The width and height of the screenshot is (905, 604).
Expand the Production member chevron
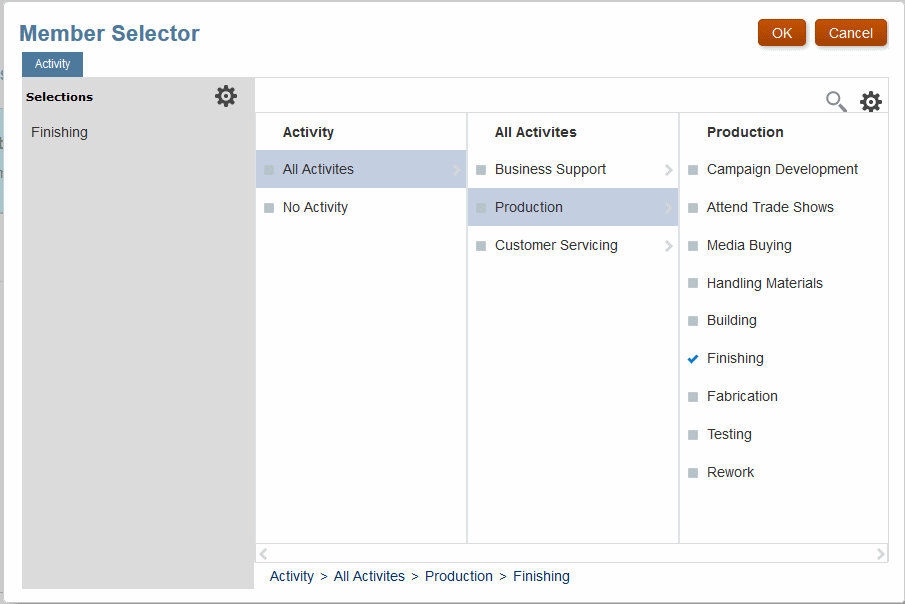tap(669, 208)
